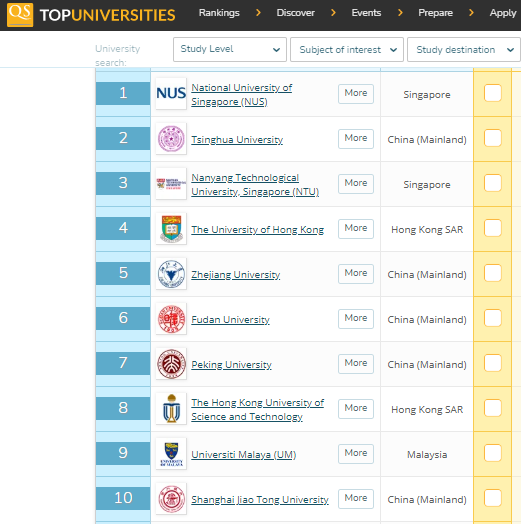Tick the checkbox for Tsinghua University

click(493, 138)
